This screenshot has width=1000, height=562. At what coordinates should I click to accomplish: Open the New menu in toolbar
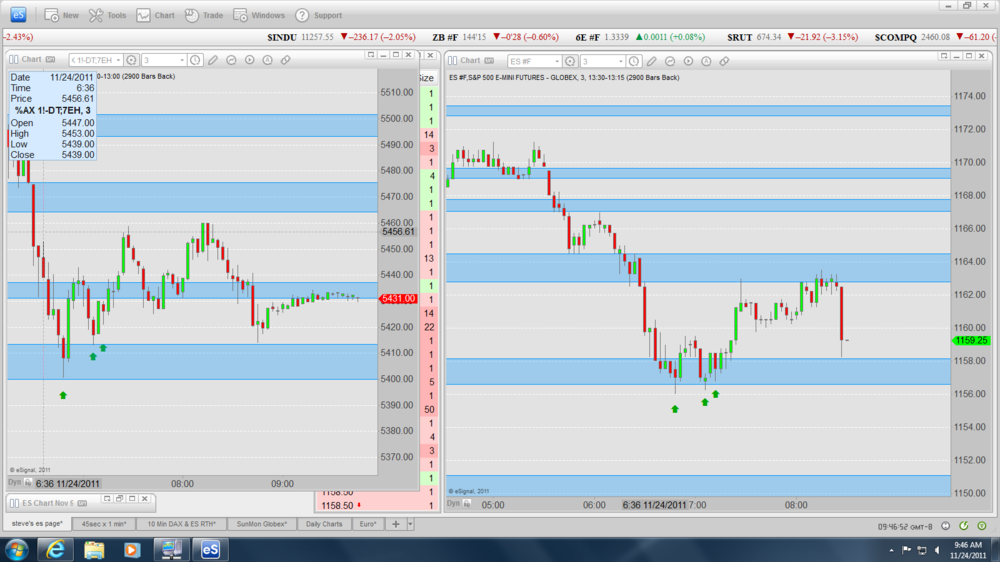[x=62, y=15]
